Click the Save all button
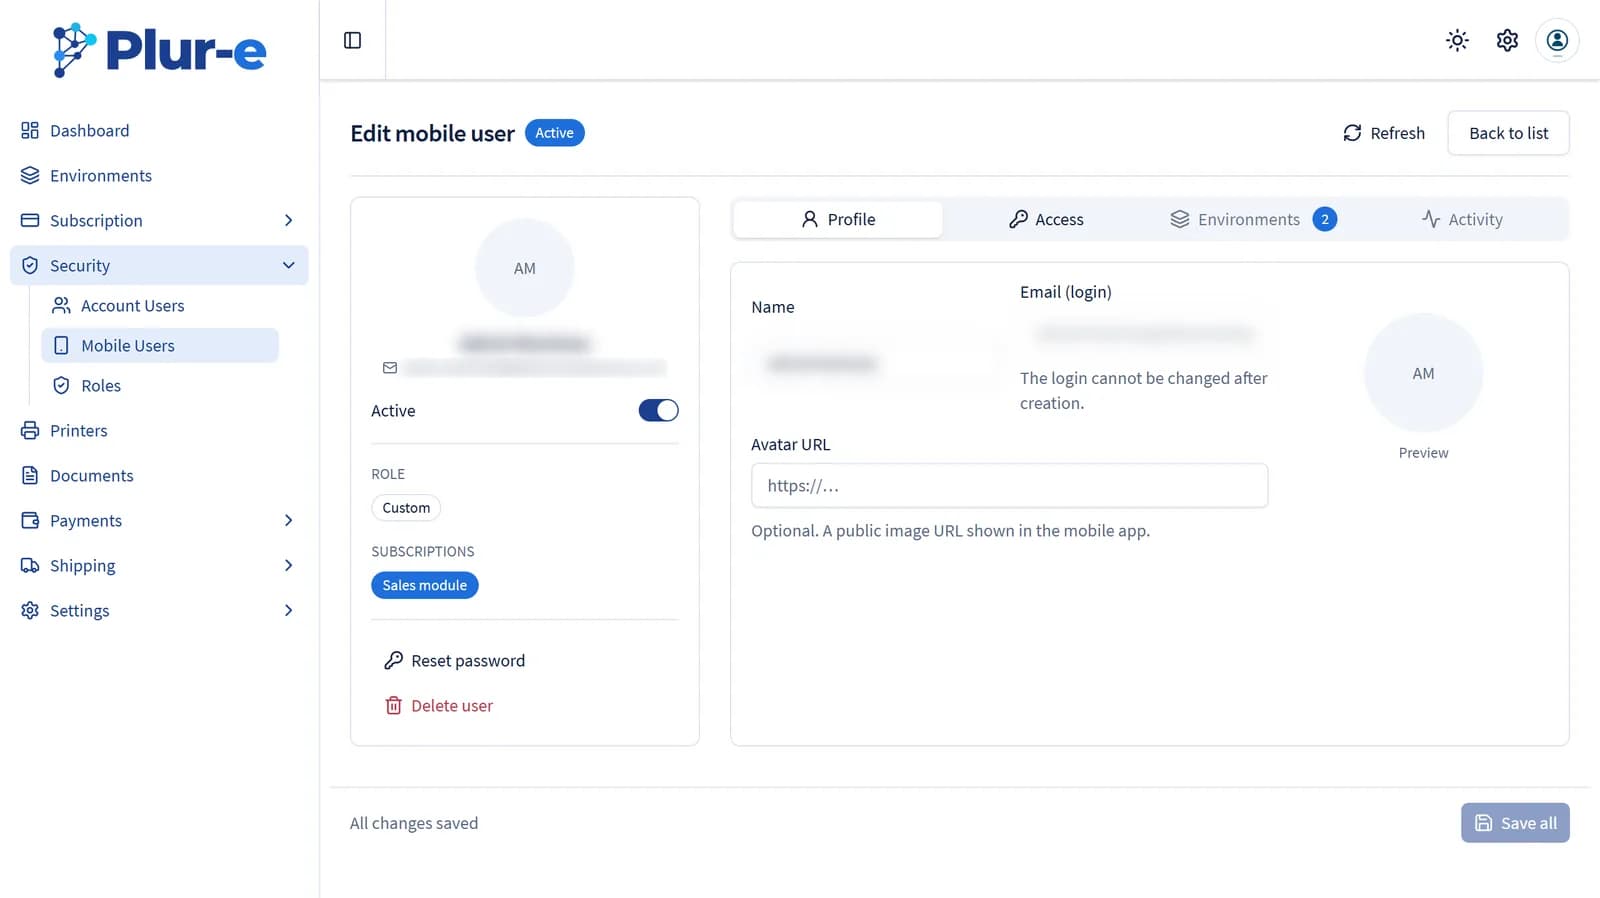The height and width of the screenshot is (898, 1600). point(1515,822)
